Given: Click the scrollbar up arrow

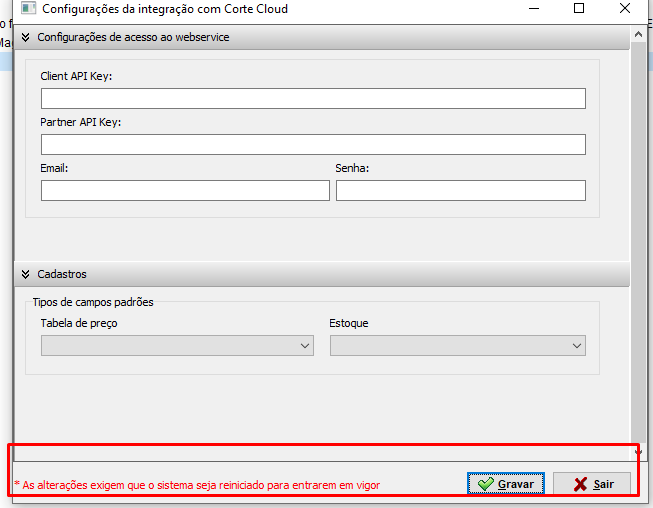Looking at the screenshot, I should [x=638, y=35].
